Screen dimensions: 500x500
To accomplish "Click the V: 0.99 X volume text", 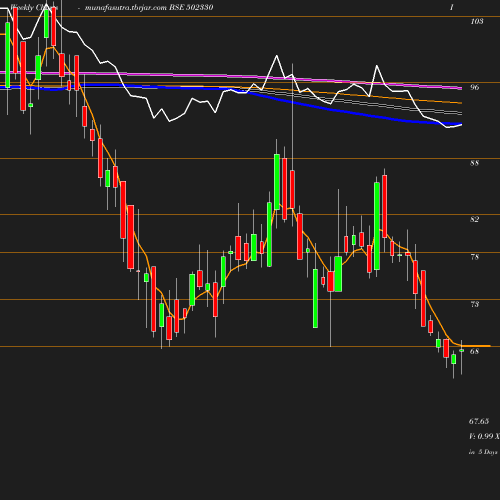I will click(x=484, y=436).
